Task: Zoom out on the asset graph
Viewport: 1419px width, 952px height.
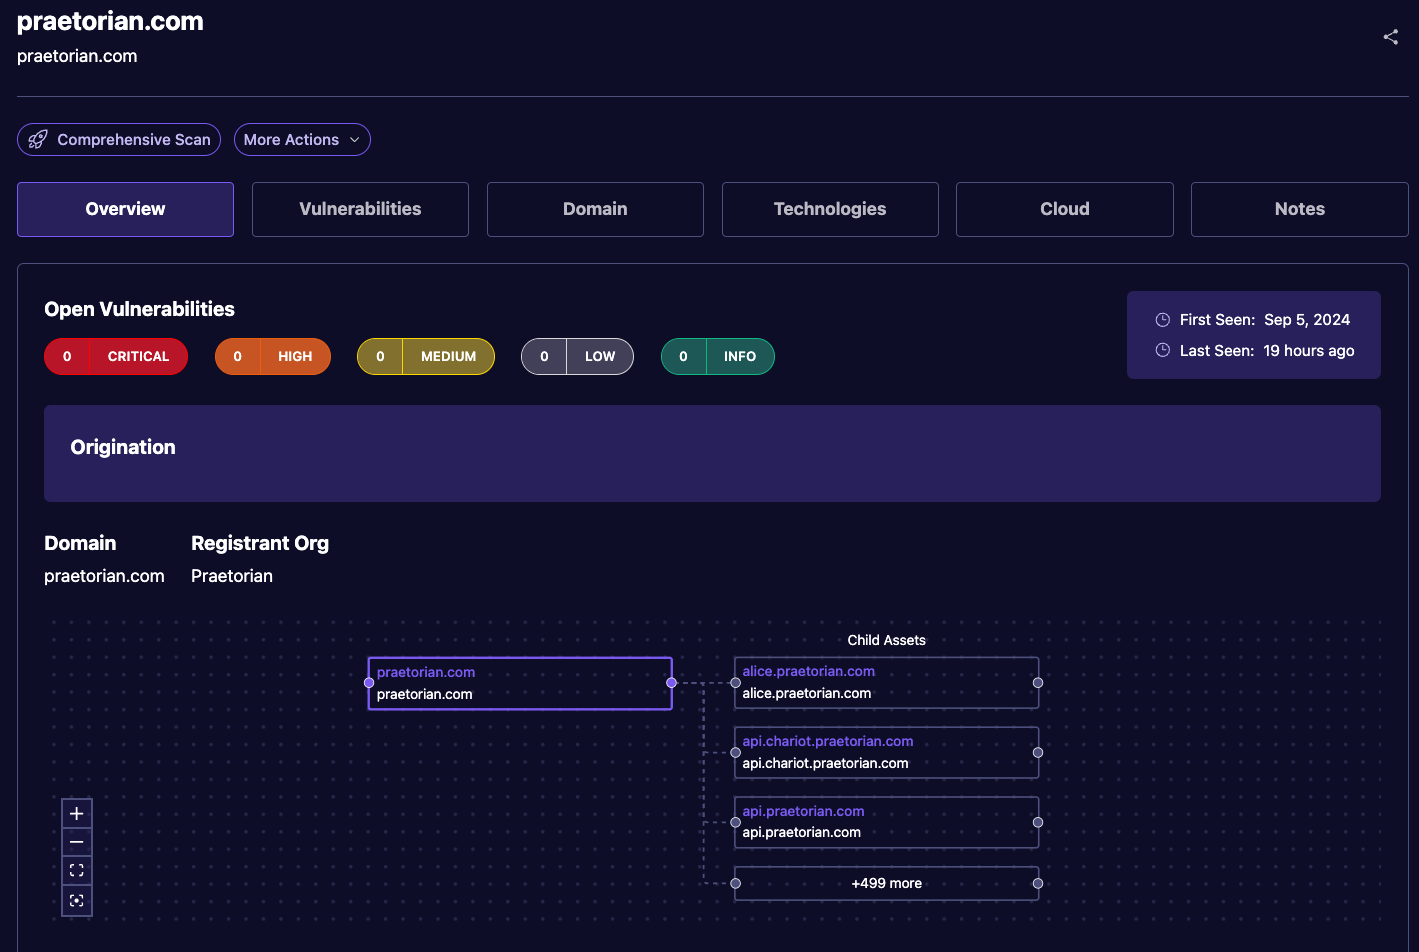Action: click(77, 843)
